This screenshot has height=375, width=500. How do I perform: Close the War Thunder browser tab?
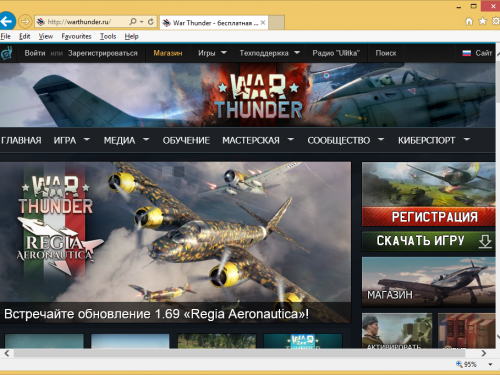pyautogui.click(x=263, y=23)
